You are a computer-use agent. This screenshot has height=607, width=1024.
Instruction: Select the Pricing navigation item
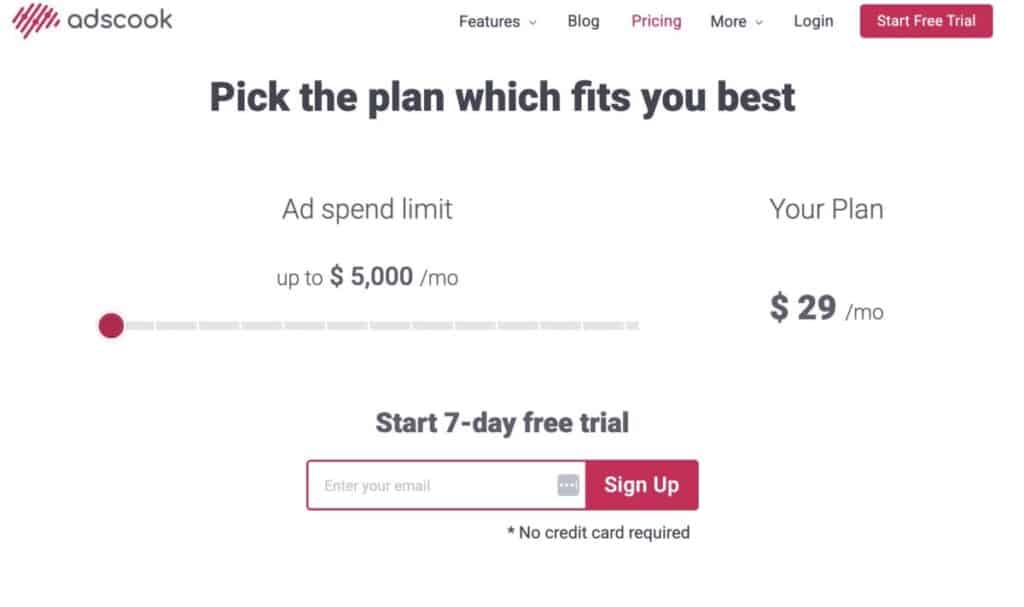[656, 21]
